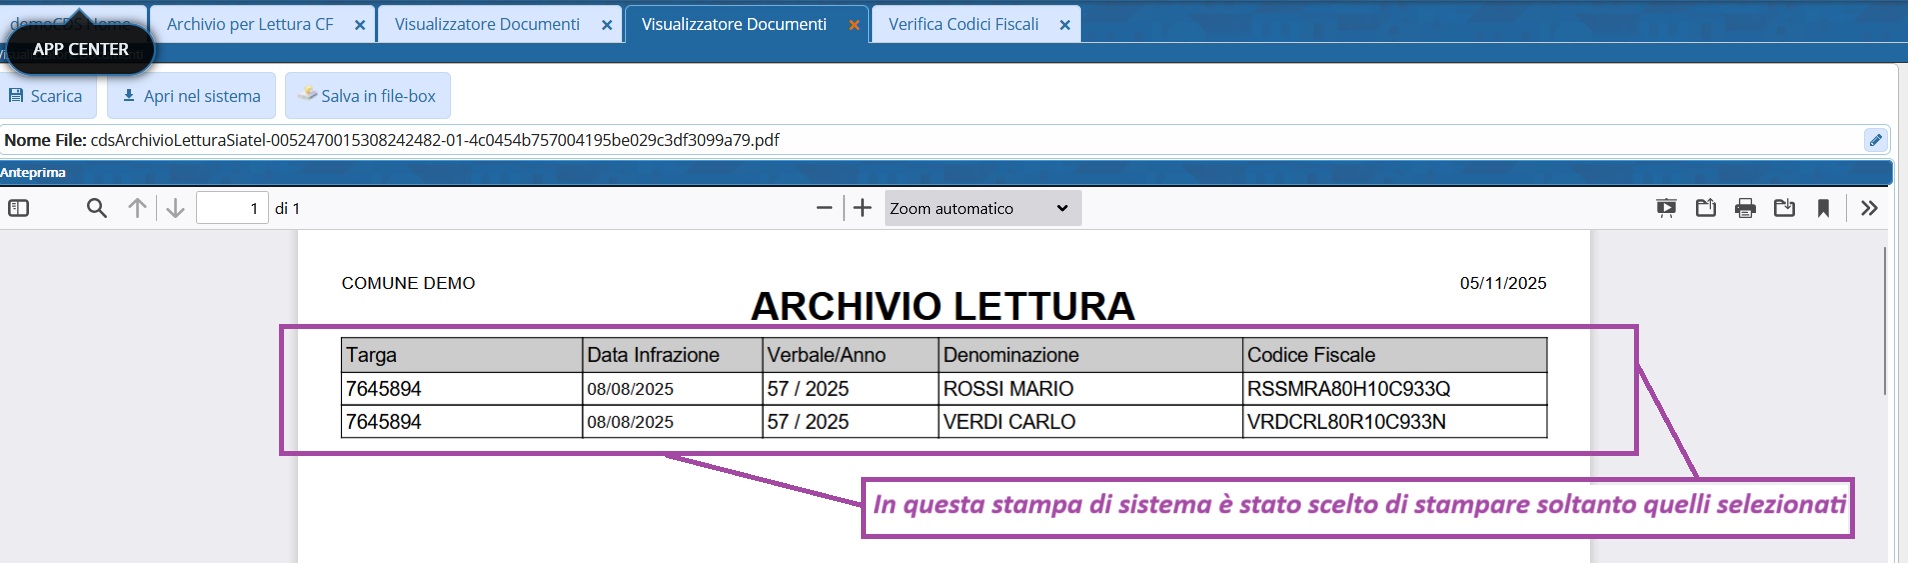Go to next page arrow

(x=175, y=208)
